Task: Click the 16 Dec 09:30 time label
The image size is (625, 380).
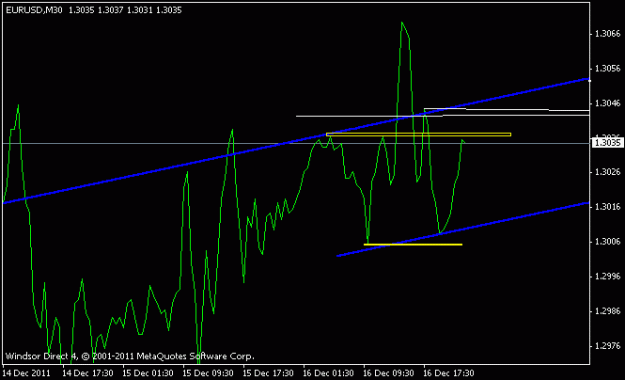Action: tap(389, 373)
